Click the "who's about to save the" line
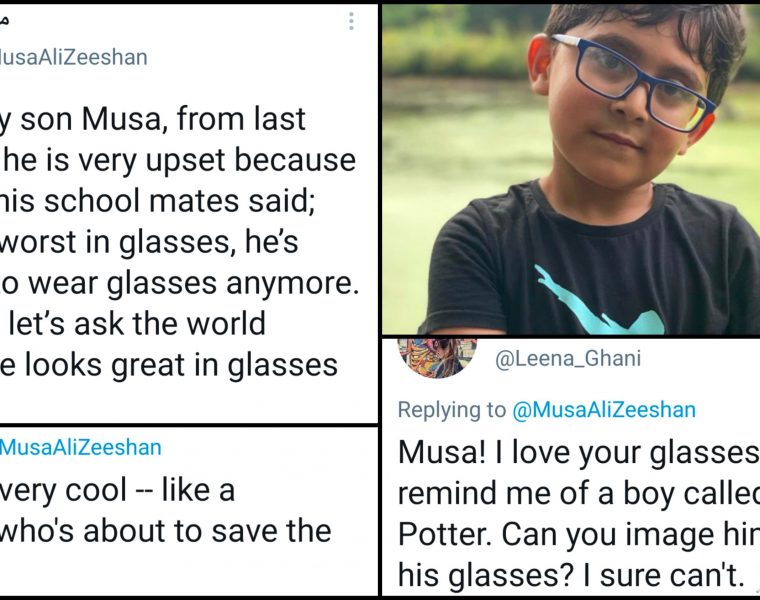The width and height of the screenshot is (760, 600). (165, 530)
